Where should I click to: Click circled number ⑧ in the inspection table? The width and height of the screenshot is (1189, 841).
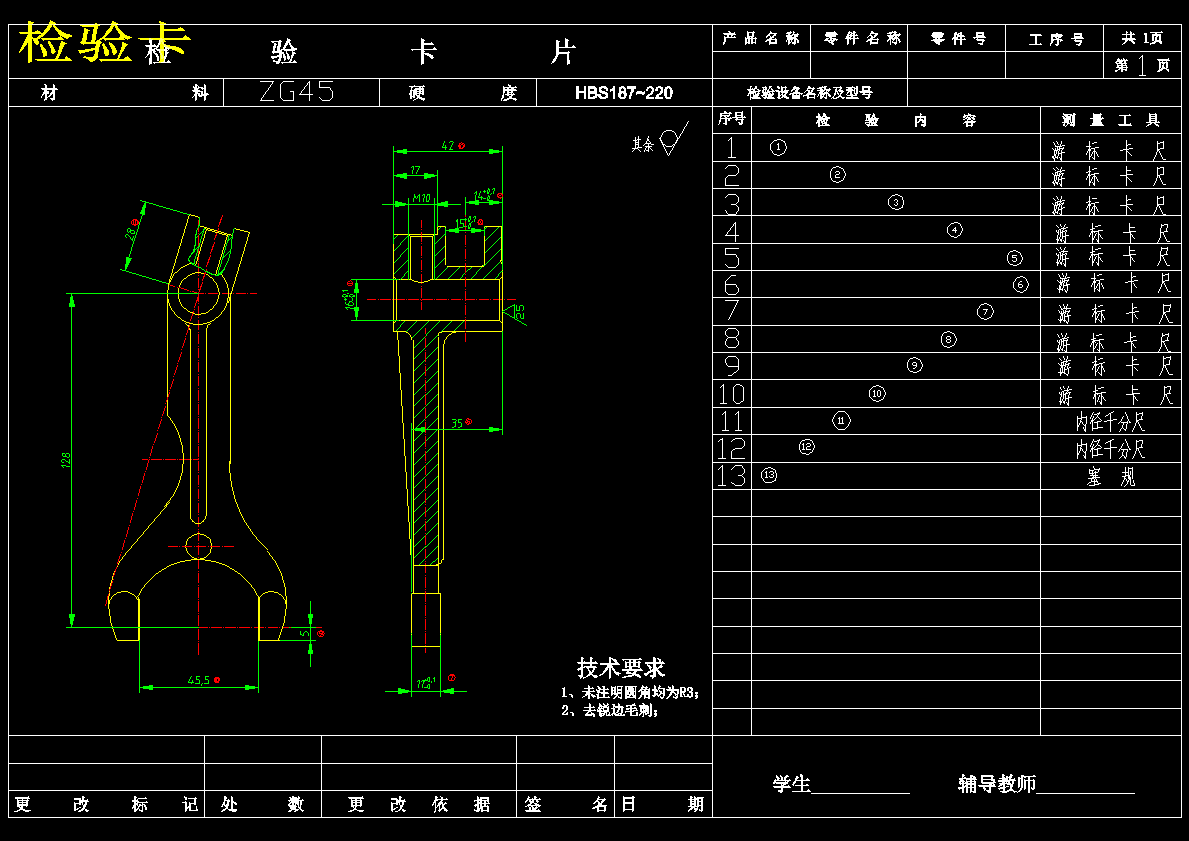tap(949, 339)
